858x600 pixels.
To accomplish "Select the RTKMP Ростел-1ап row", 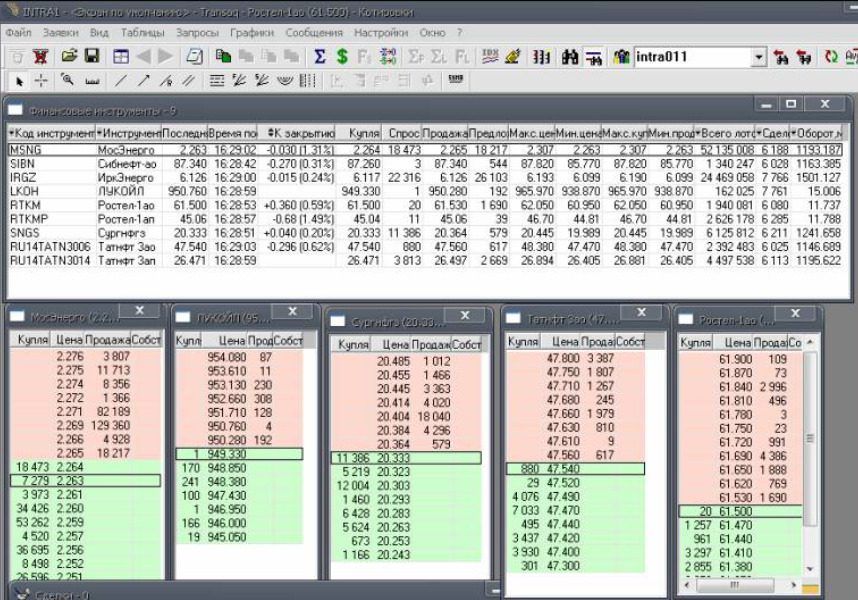I will click(425, 219).
